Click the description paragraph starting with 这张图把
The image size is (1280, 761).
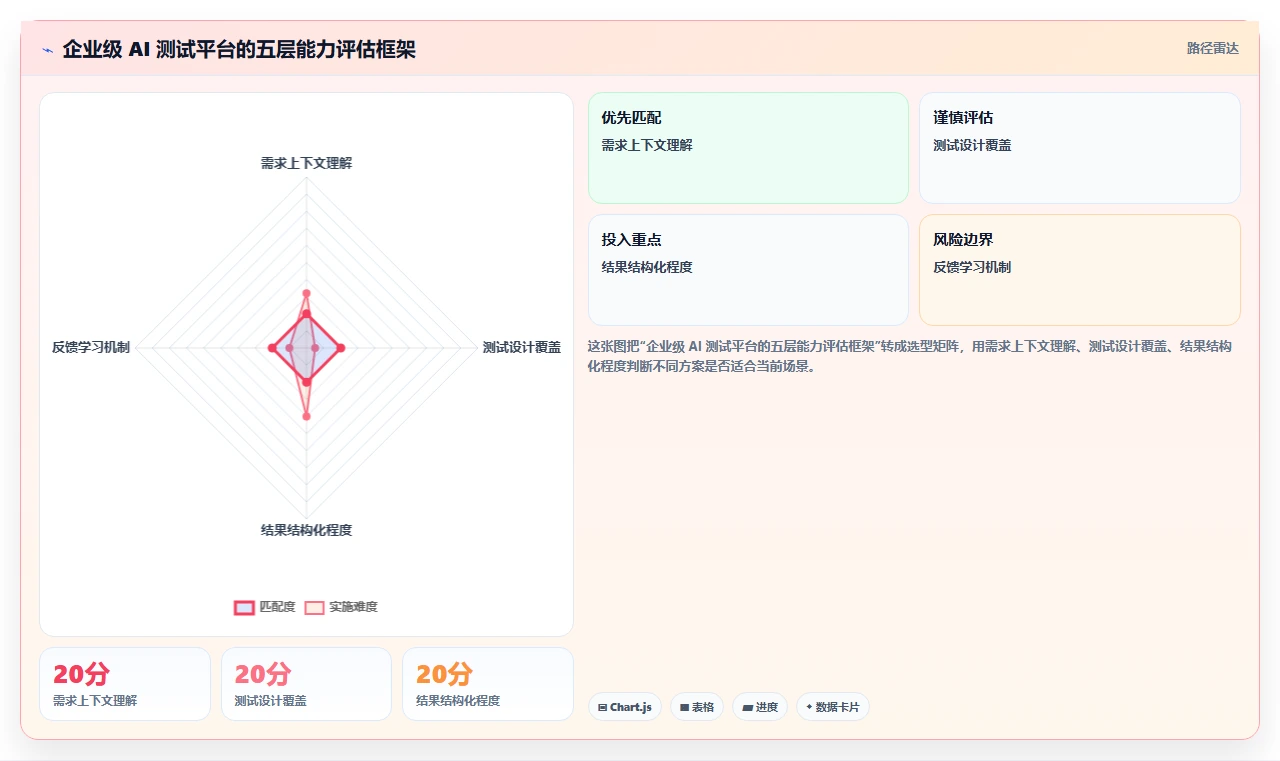[909, 356]
